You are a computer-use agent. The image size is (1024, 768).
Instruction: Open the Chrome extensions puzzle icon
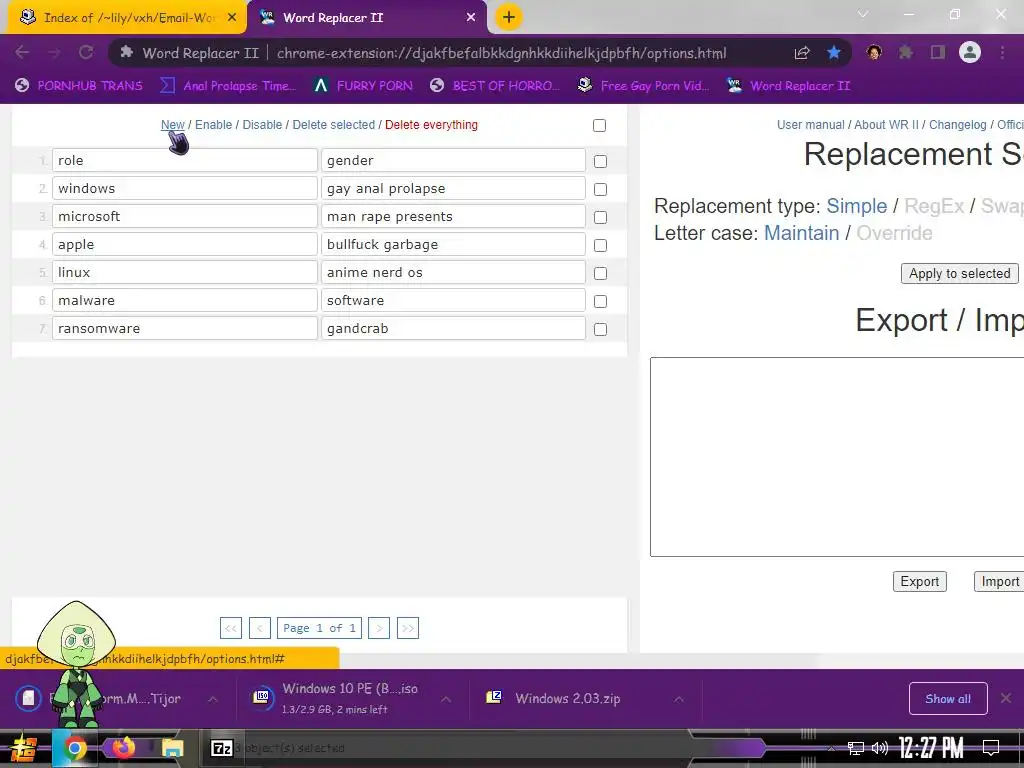906,52
